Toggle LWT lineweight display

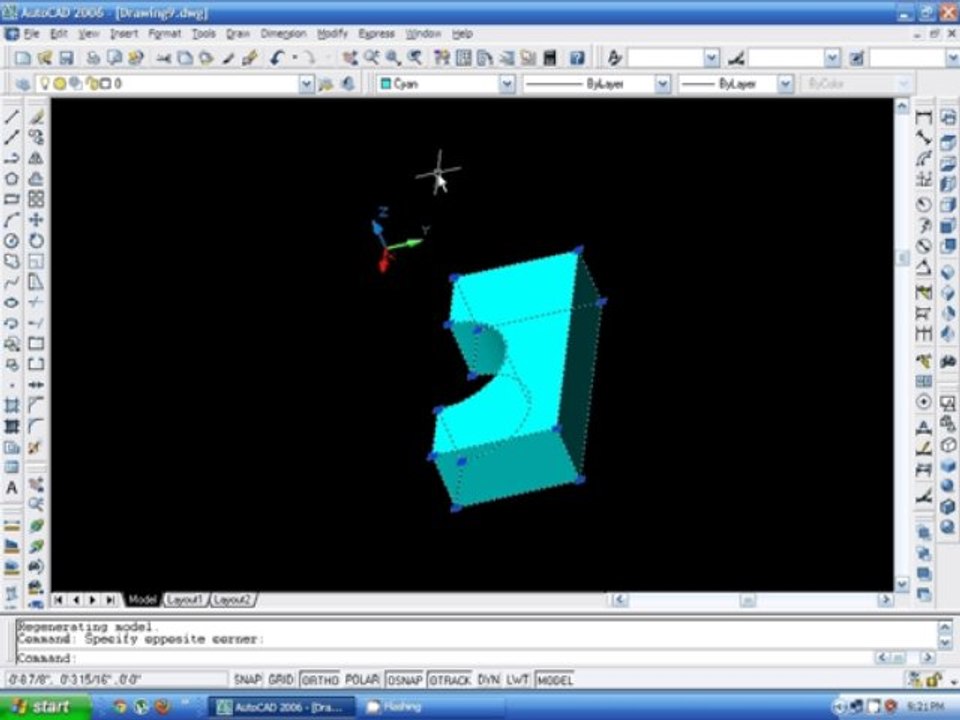517,680
